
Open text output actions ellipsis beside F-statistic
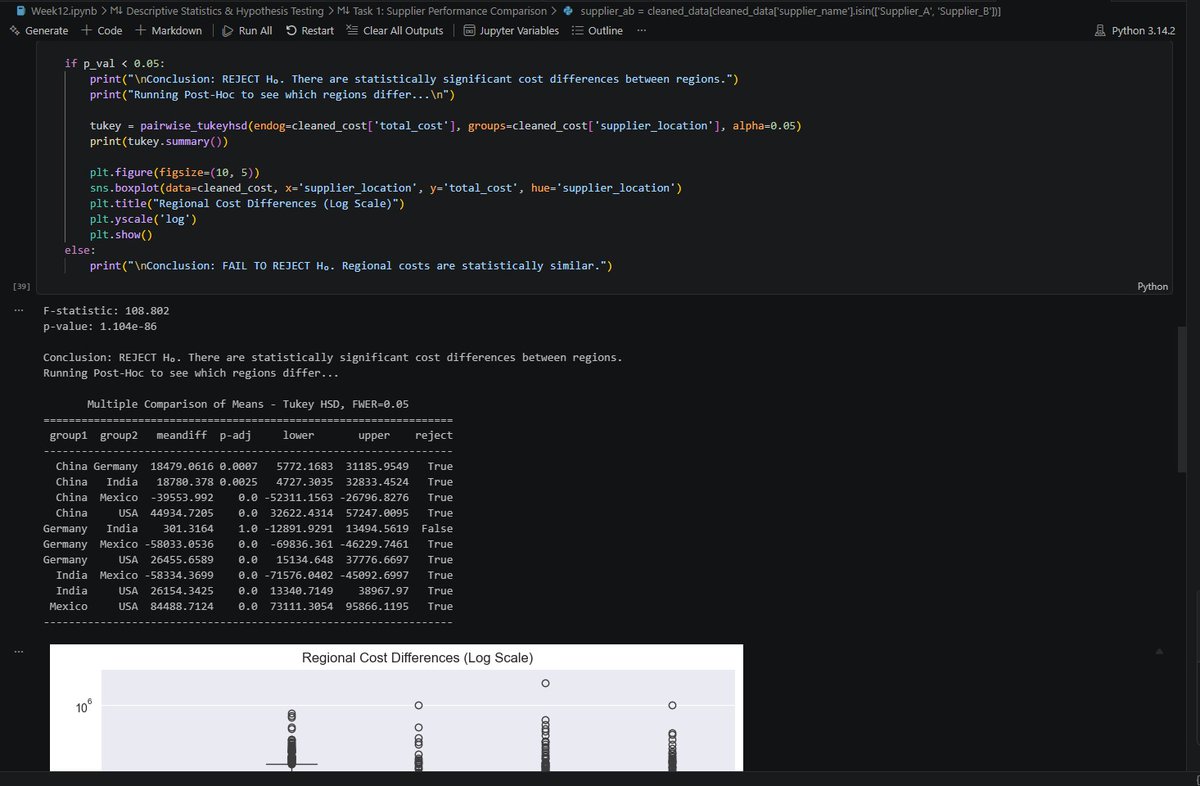coord(19,310)
